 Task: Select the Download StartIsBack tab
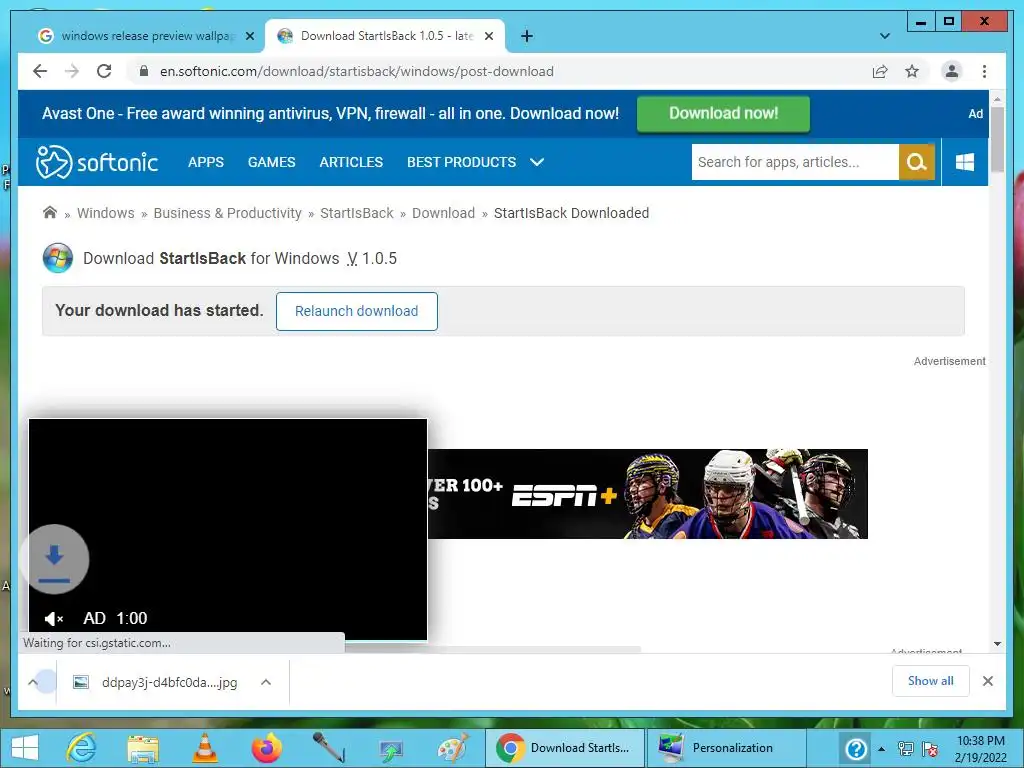click(x=385, y=36)
